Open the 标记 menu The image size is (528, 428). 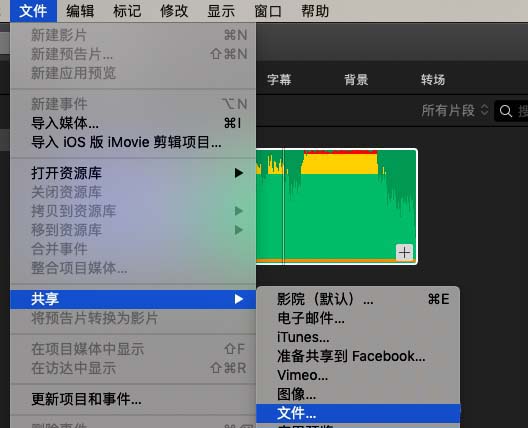pos(127,11)
